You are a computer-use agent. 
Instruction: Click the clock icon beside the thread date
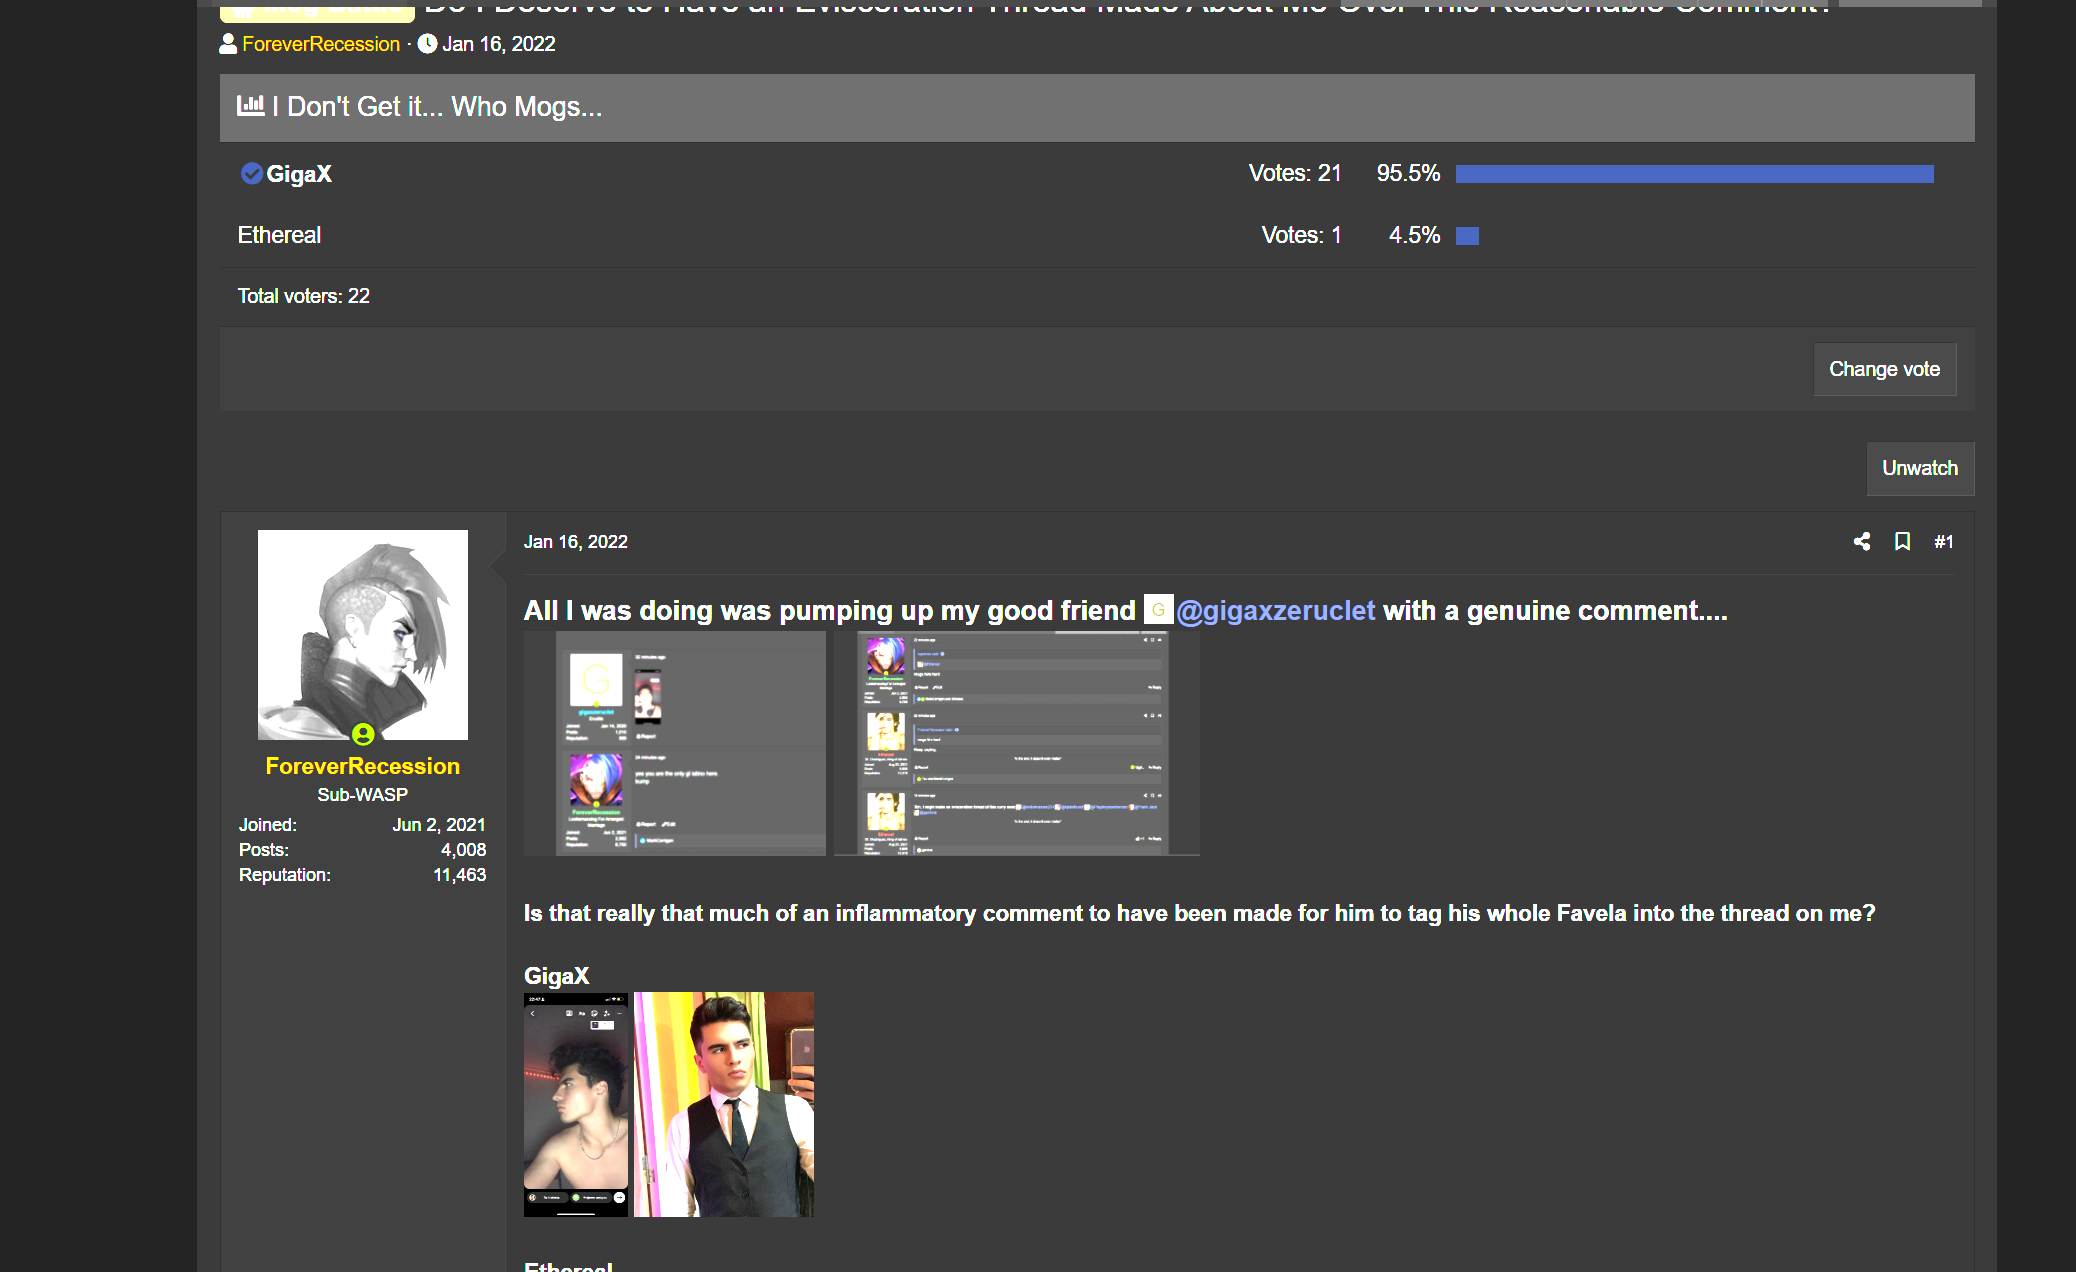(x=427, y=43)
